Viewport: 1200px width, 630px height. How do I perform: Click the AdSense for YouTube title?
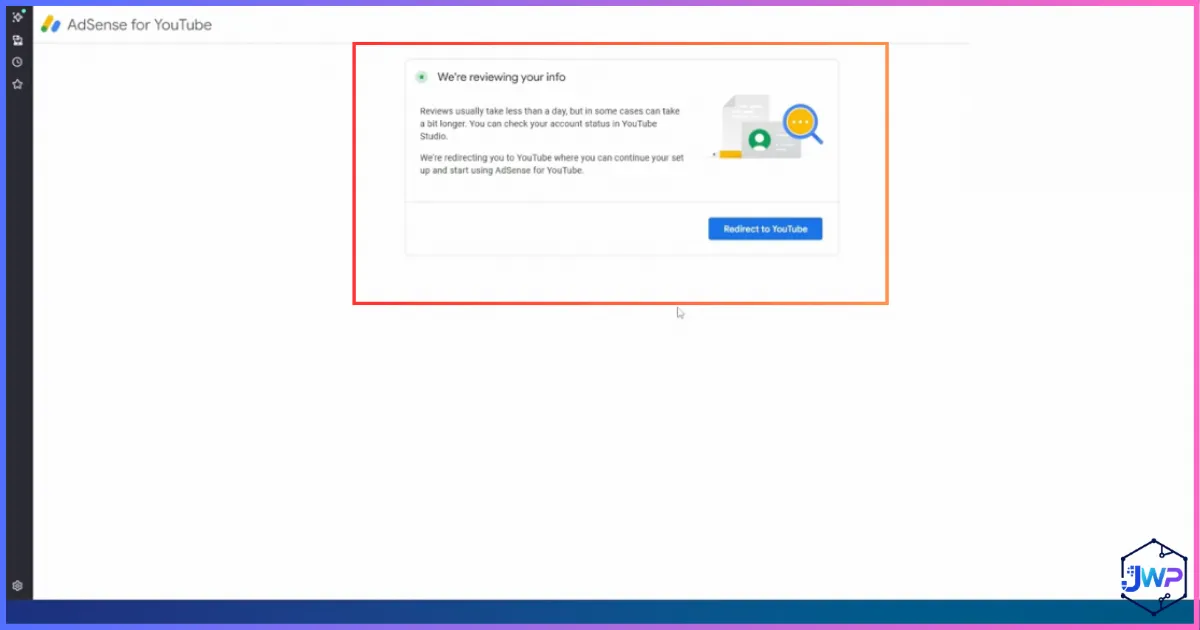(x=139, y=25)
